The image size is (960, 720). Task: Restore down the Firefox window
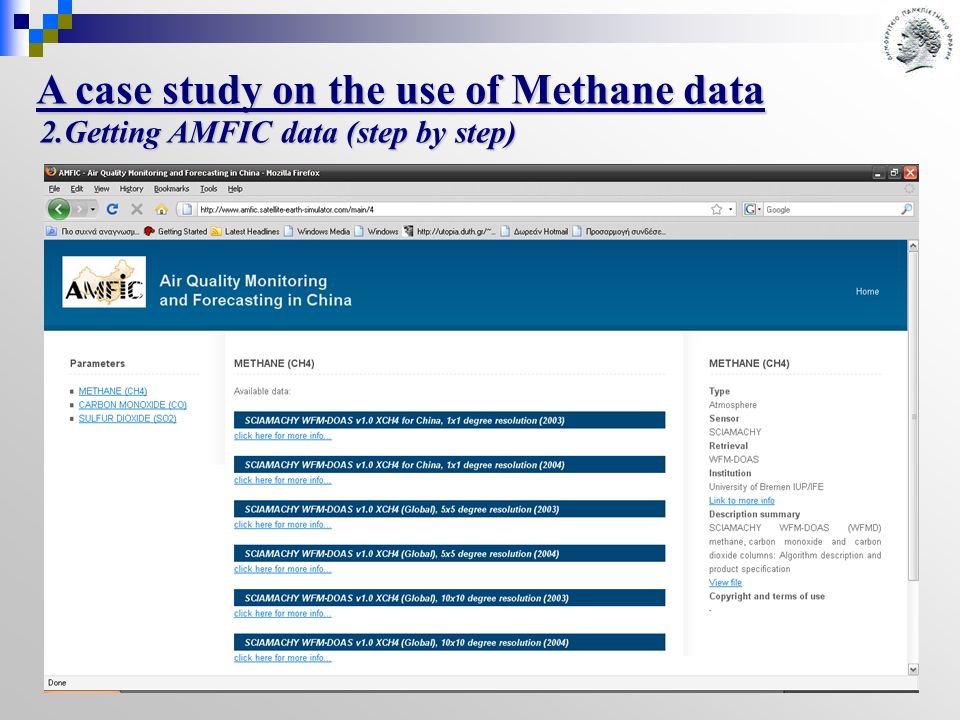click(x=894, y=173)
